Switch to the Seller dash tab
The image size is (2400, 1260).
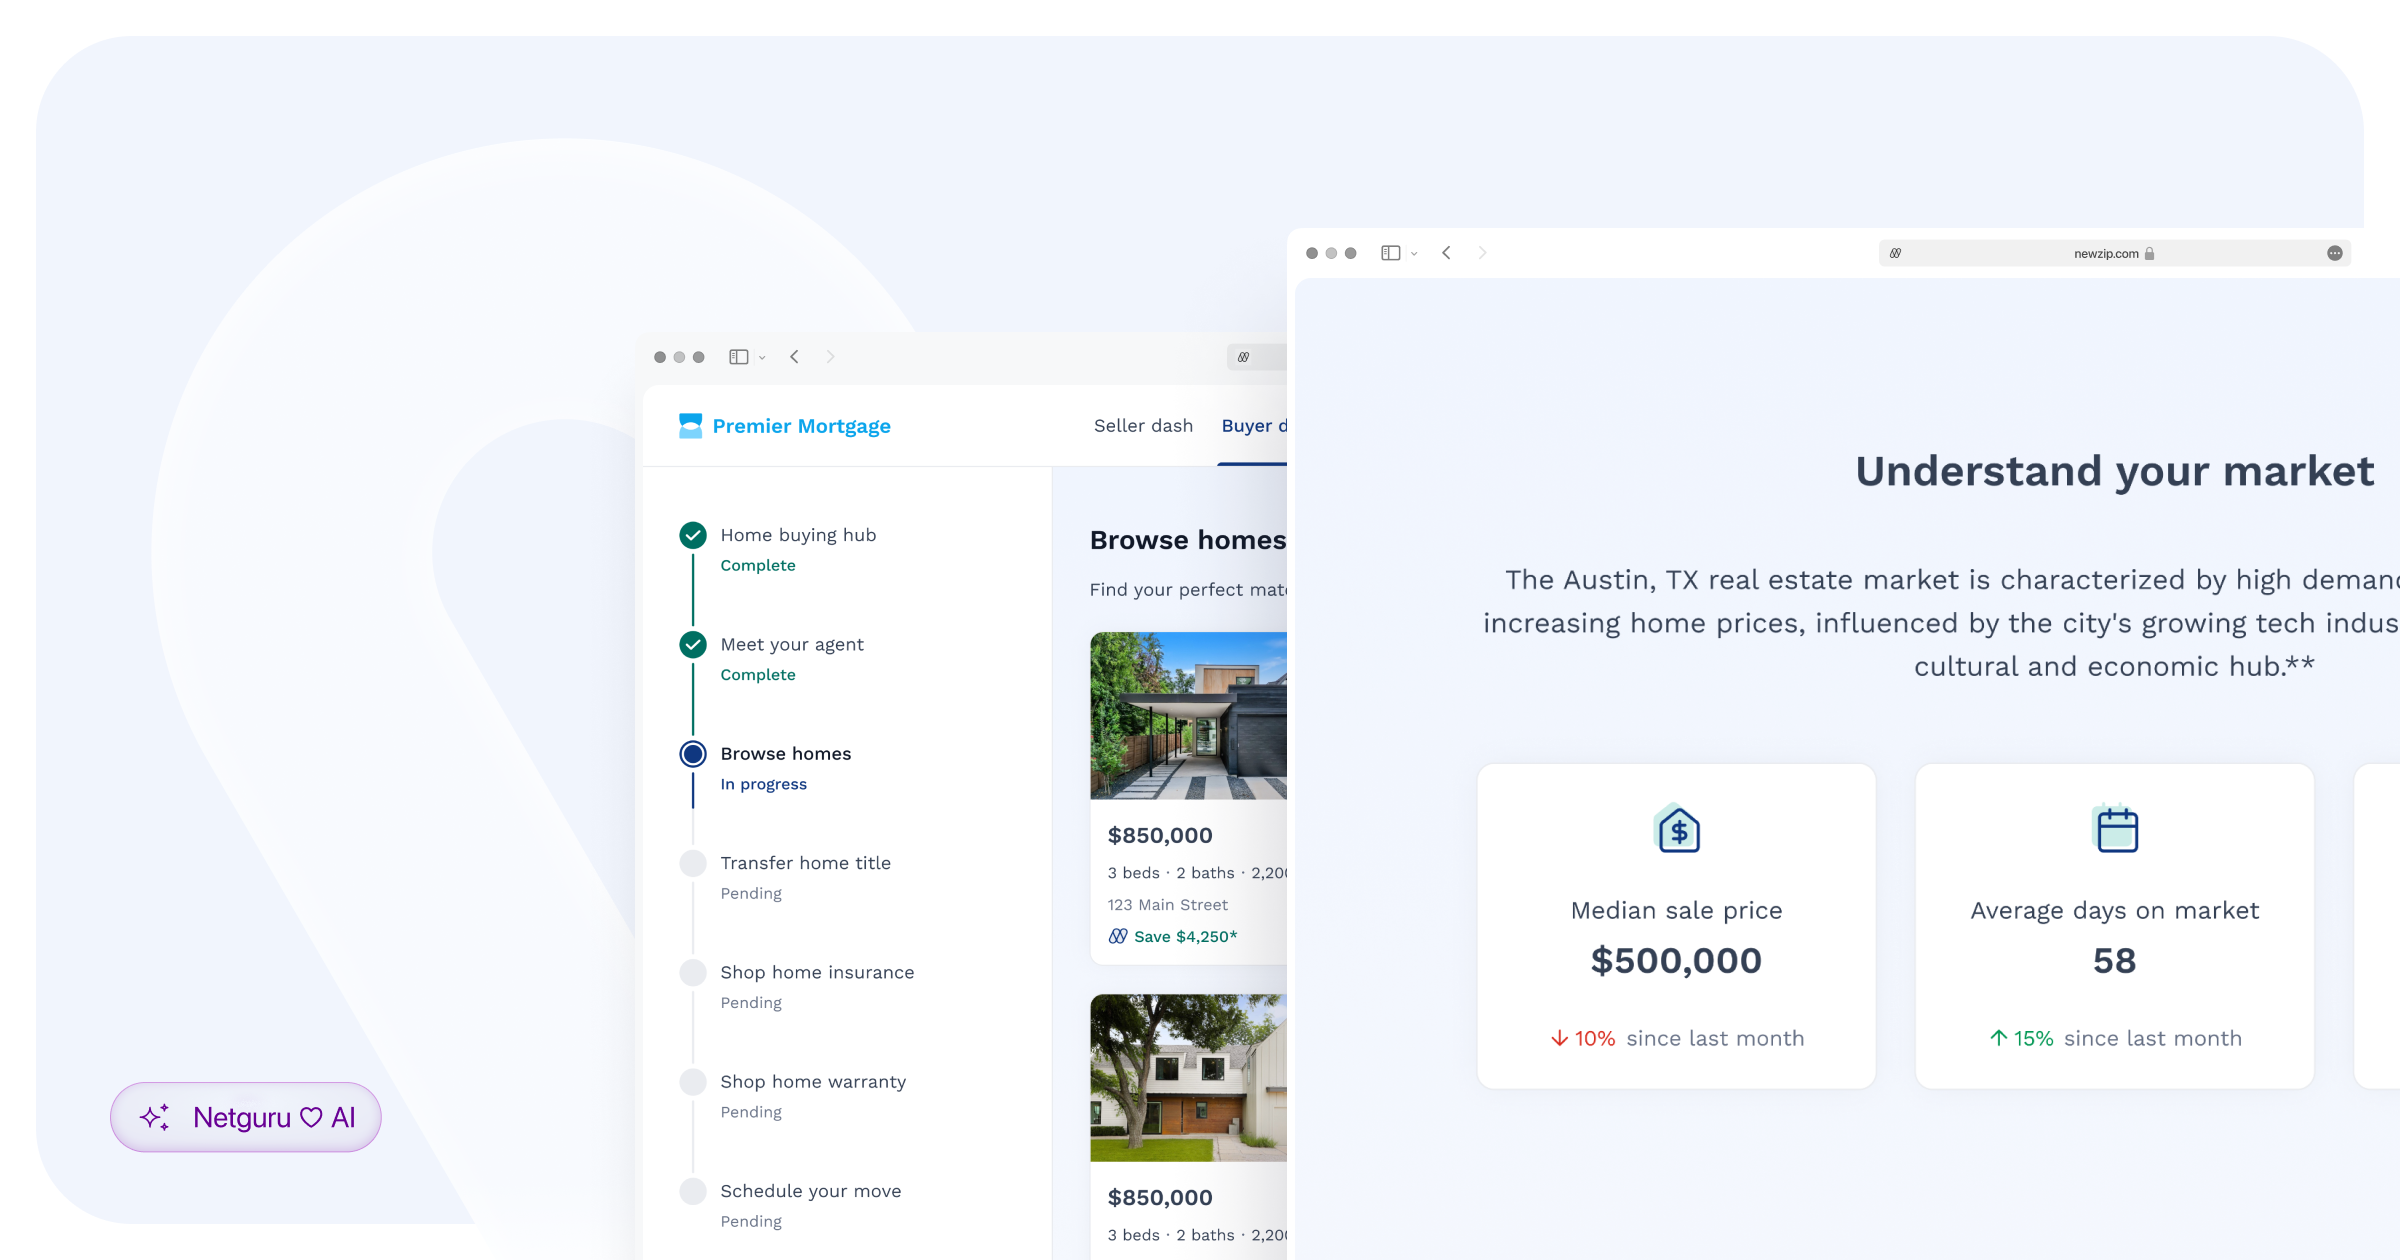[x=1143, y=425]
